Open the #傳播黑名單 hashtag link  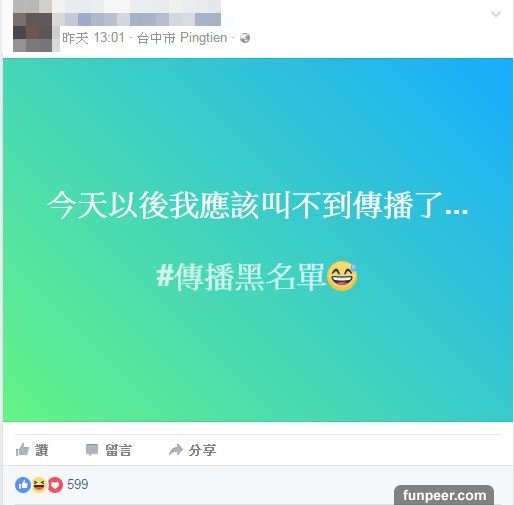pyautogui.click(x=241, y=277)
